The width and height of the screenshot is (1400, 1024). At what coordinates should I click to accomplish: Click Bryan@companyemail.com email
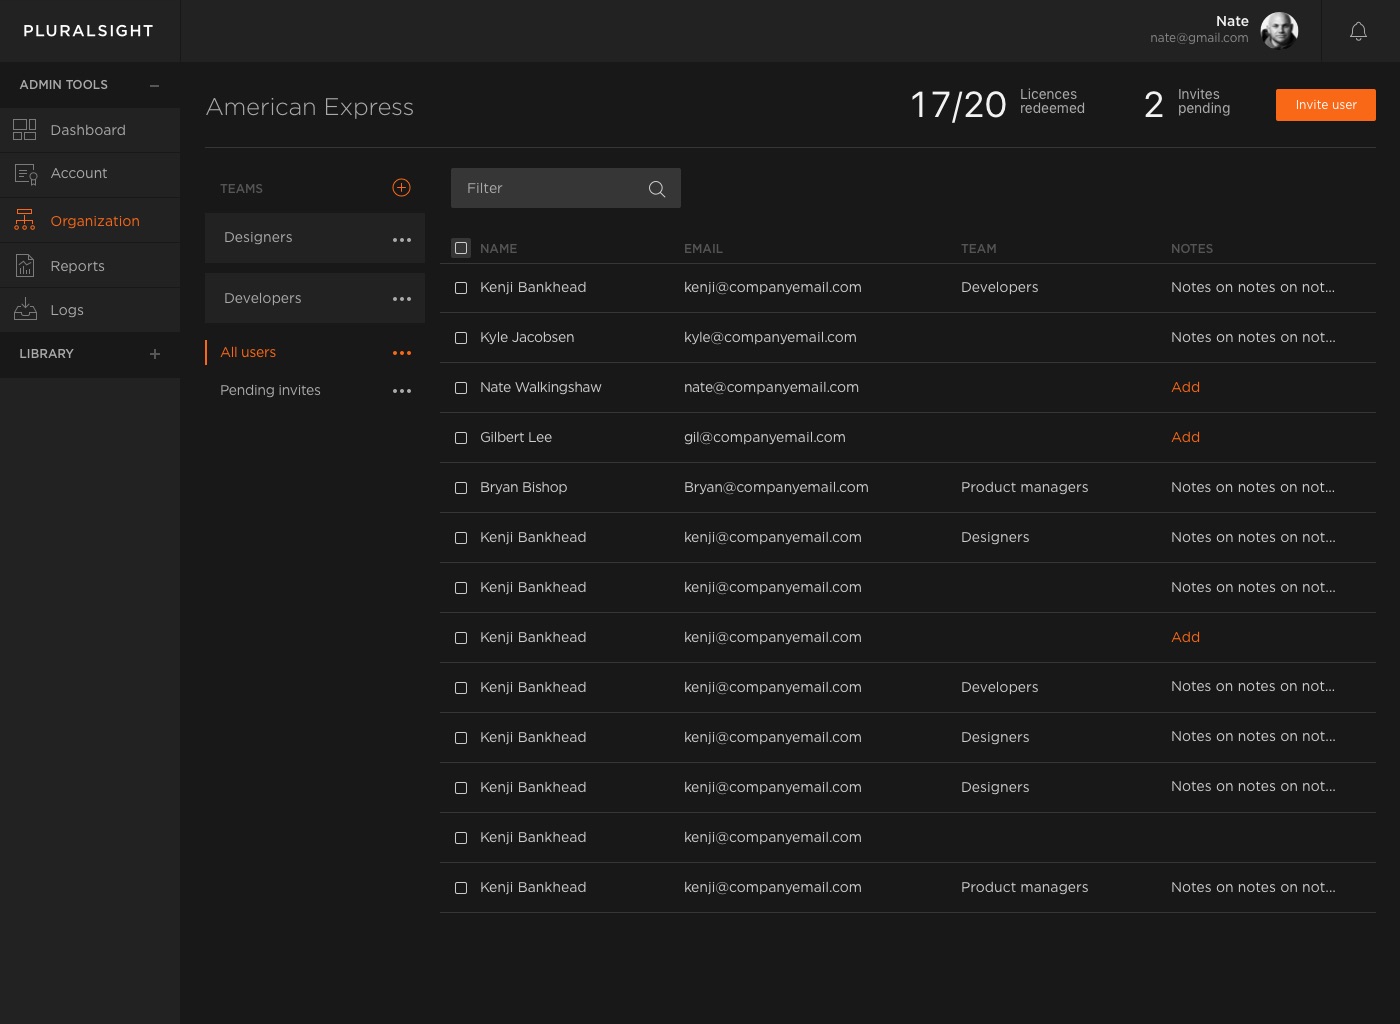[x=776, y=487]
